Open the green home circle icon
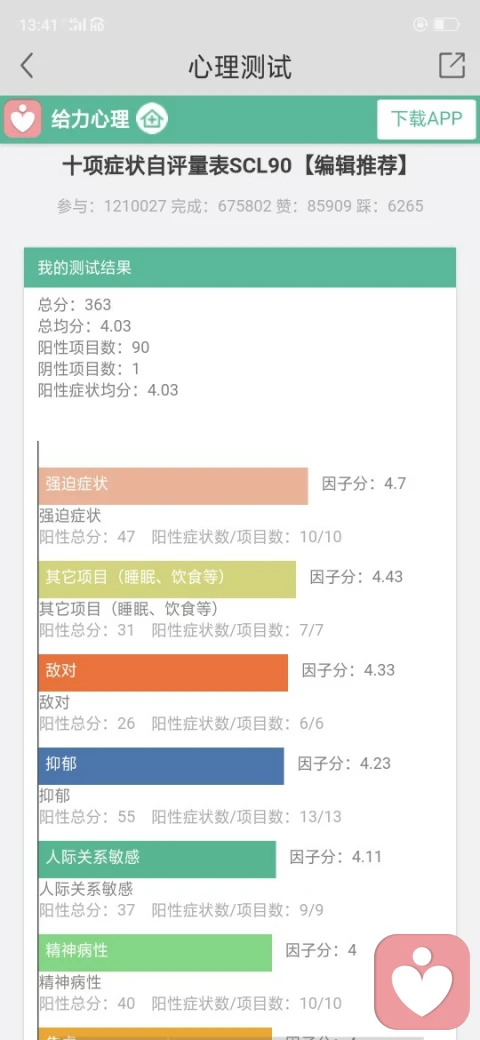The image size is (480, 1040). coord(152,119)
